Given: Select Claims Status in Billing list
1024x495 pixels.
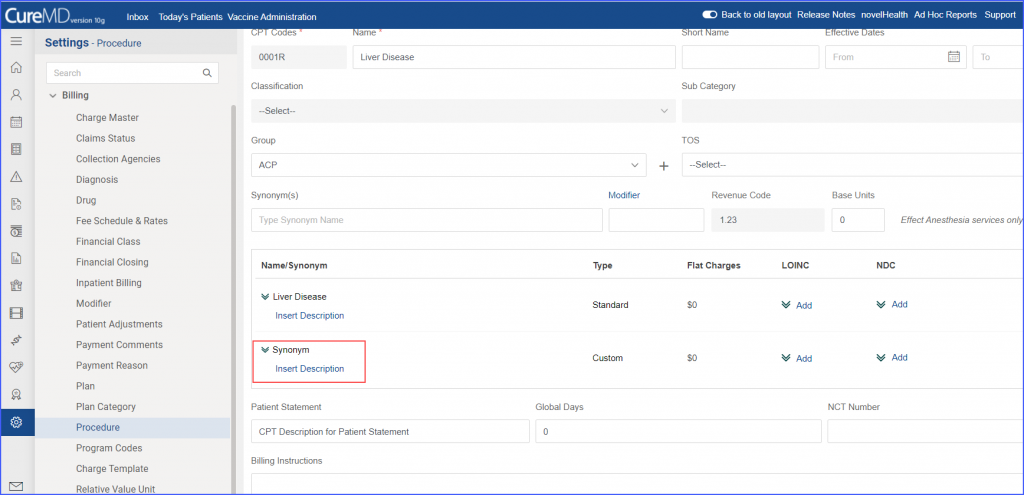Looking at the screenshot, I should (105, 138).
